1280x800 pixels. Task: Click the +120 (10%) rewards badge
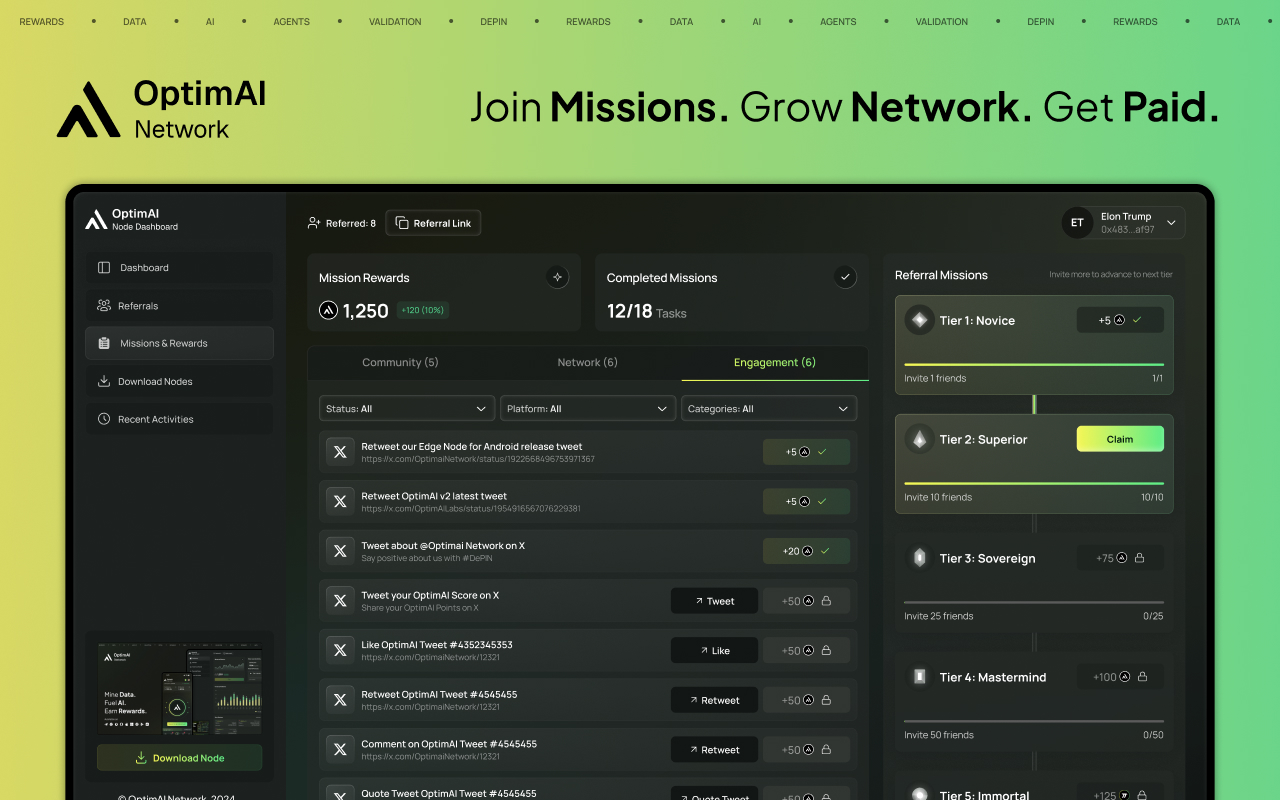pyautogui.click(x=423, y=310)
